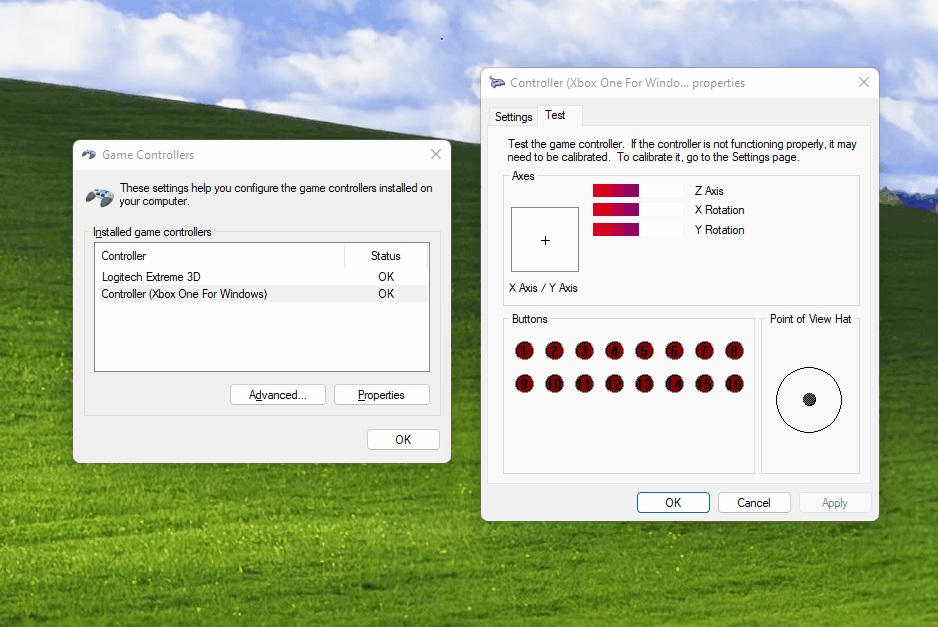Click the 'Z Axis' label
The width and height of the screenshot is (938, 627).
709,191
